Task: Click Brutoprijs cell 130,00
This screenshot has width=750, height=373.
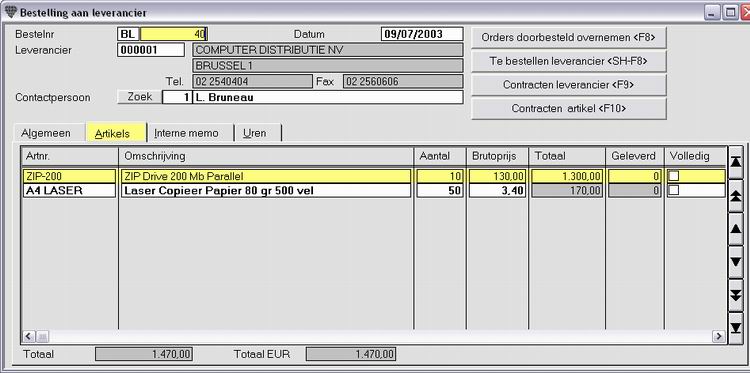Action: click(497, 176)
